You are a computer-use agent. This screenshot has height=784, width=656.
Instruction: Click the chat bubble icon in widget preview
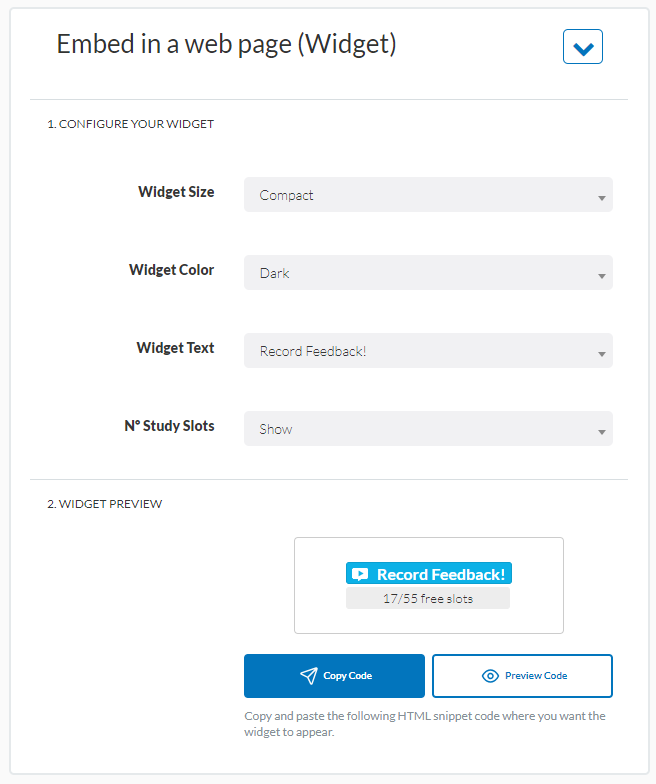[x=360, y=574]
